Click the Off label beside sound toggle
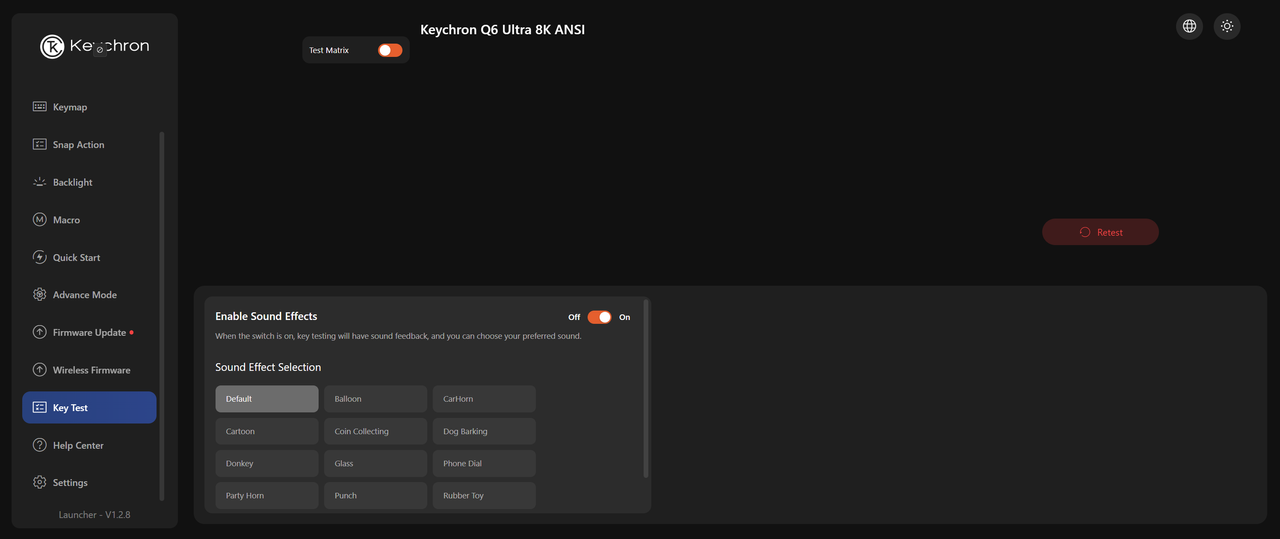The height and width of the screenshot is (539, 1280). coord(574,317)
